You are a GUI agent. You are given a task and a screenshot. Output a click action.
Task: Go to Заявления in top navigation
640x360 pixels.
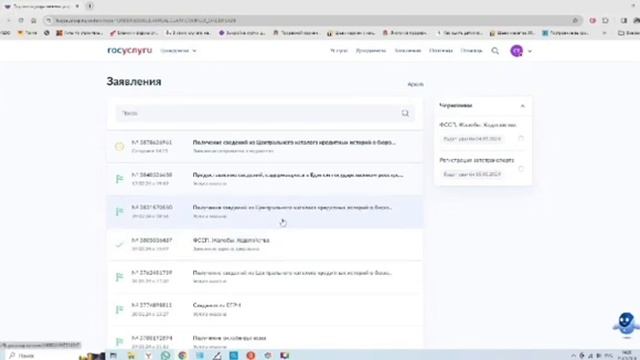tap(407, 51)
